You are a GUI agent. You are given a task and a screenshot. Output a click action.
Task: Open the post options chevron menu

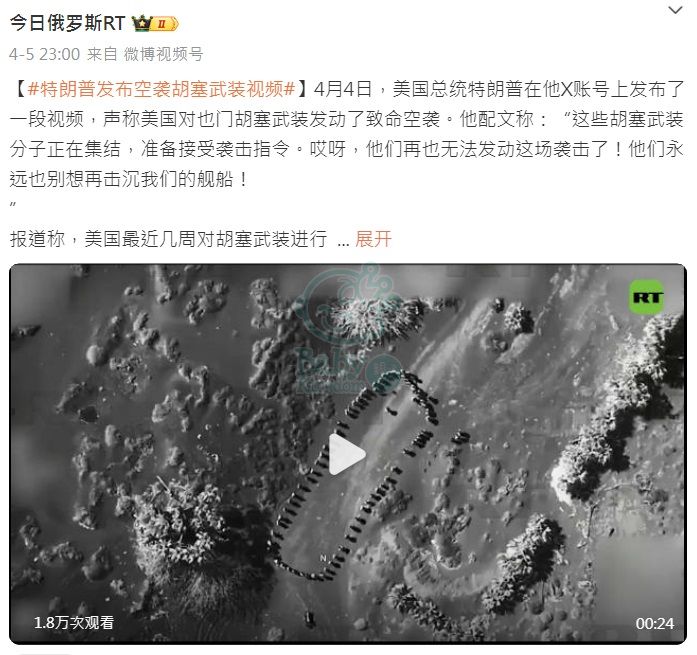pos(675,10)
